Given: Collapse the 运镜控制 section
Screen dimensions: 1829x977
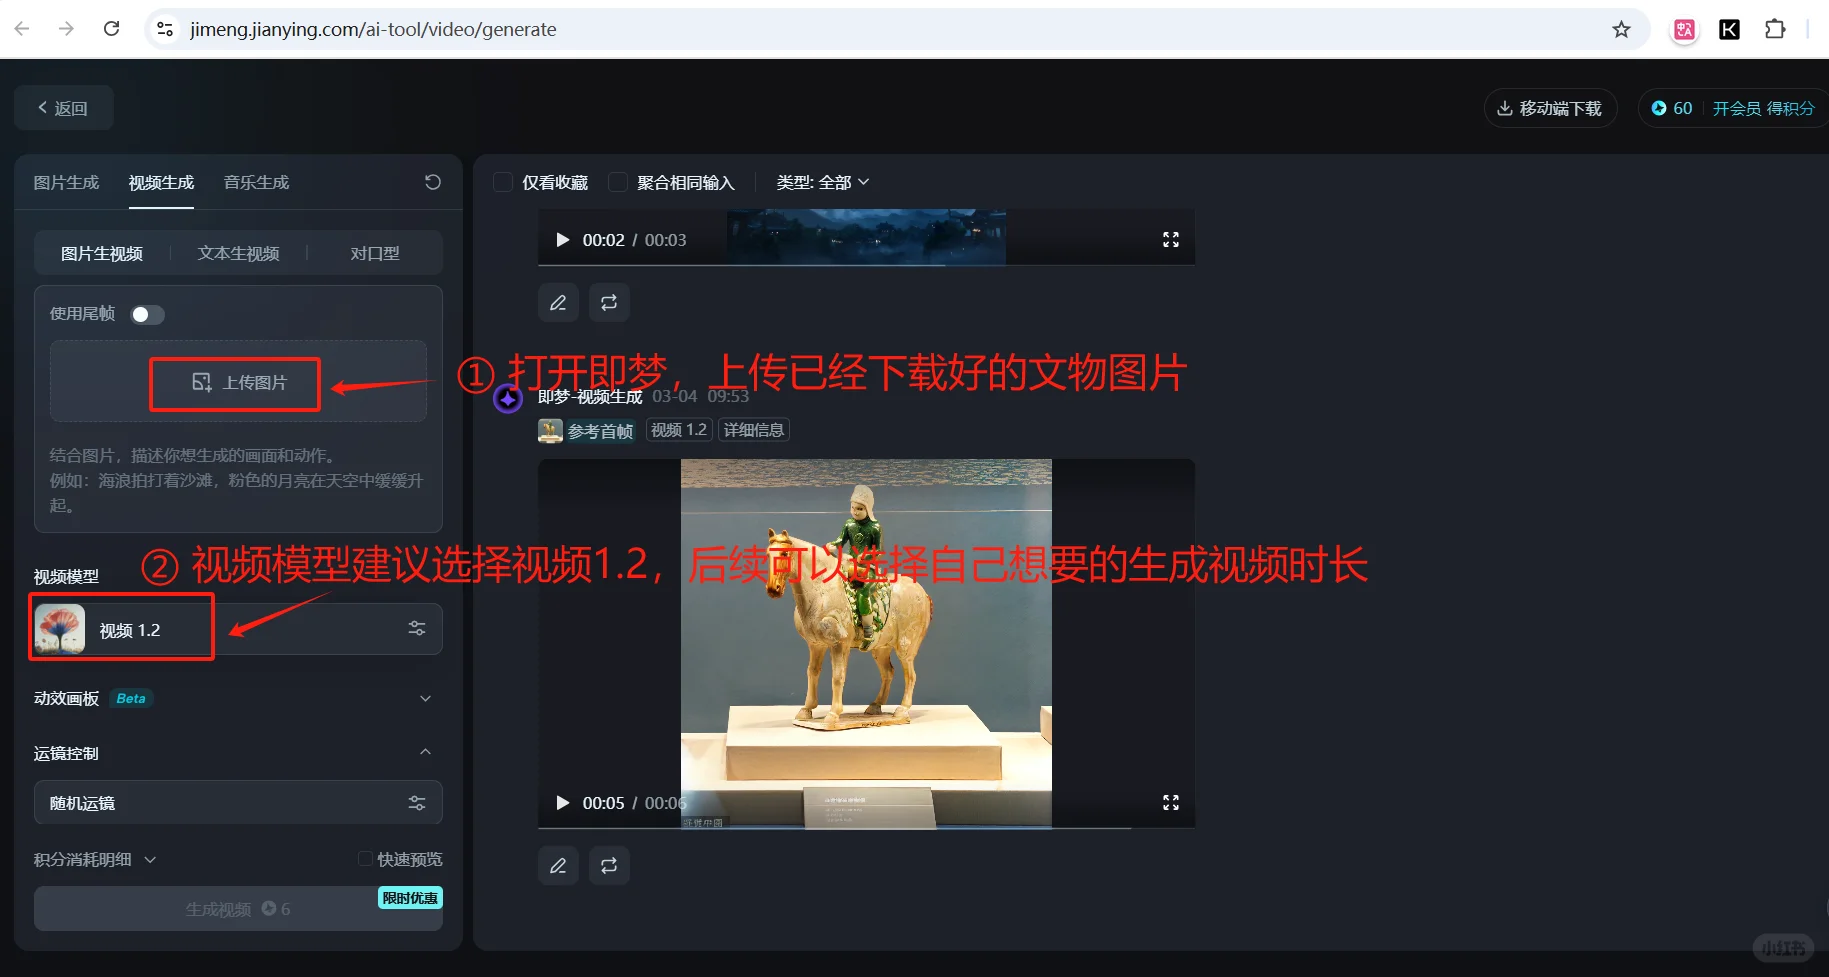Looking at the screenshot, I should coord(425,752).
